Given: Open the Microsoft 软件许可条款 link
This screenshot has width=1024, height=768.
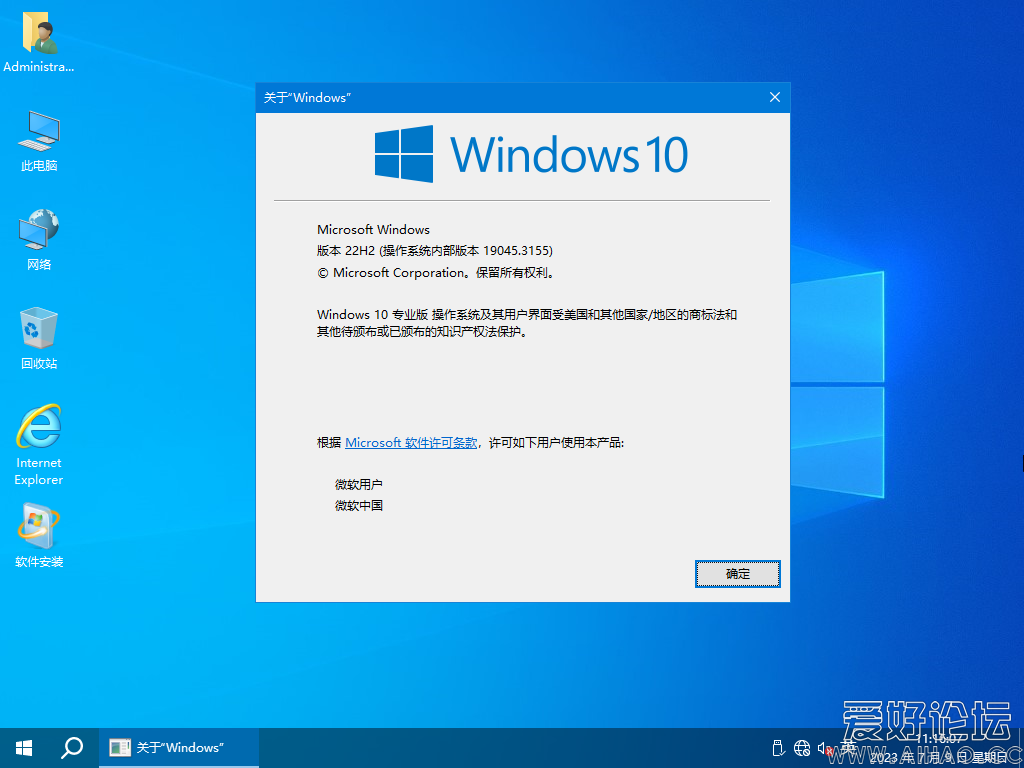Looking at the screenshot, I should point(411,443).
